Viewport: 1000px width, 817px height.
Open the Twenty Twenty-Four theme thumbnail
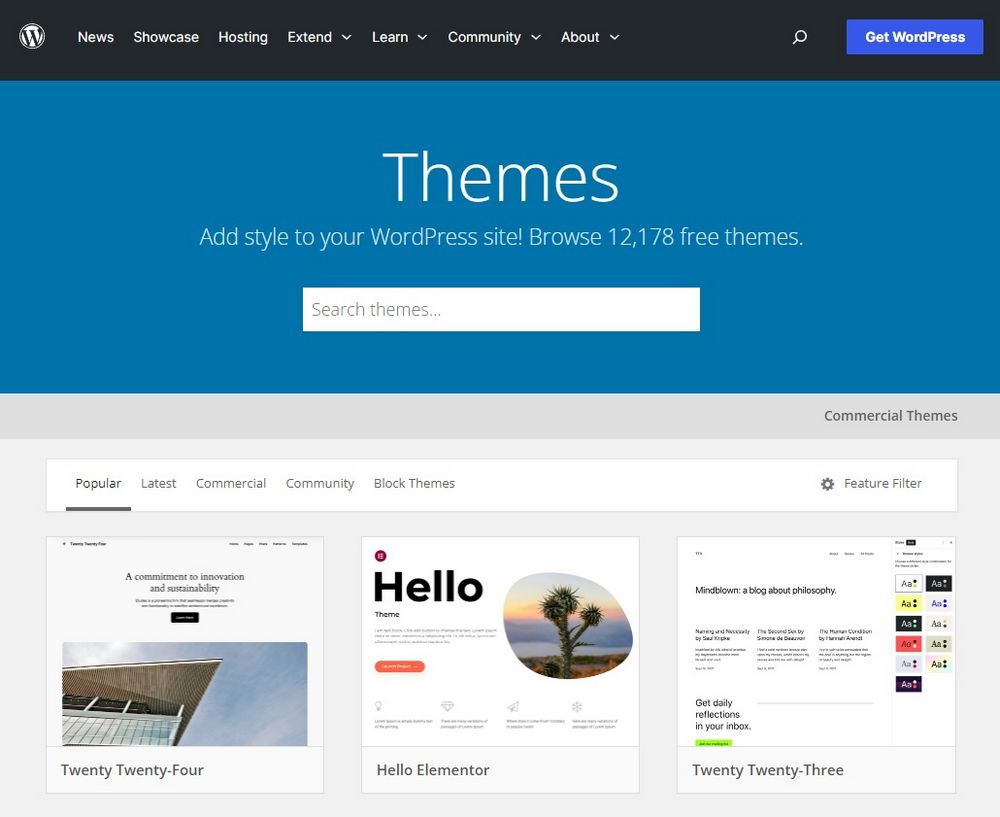[x=185, y=641]
